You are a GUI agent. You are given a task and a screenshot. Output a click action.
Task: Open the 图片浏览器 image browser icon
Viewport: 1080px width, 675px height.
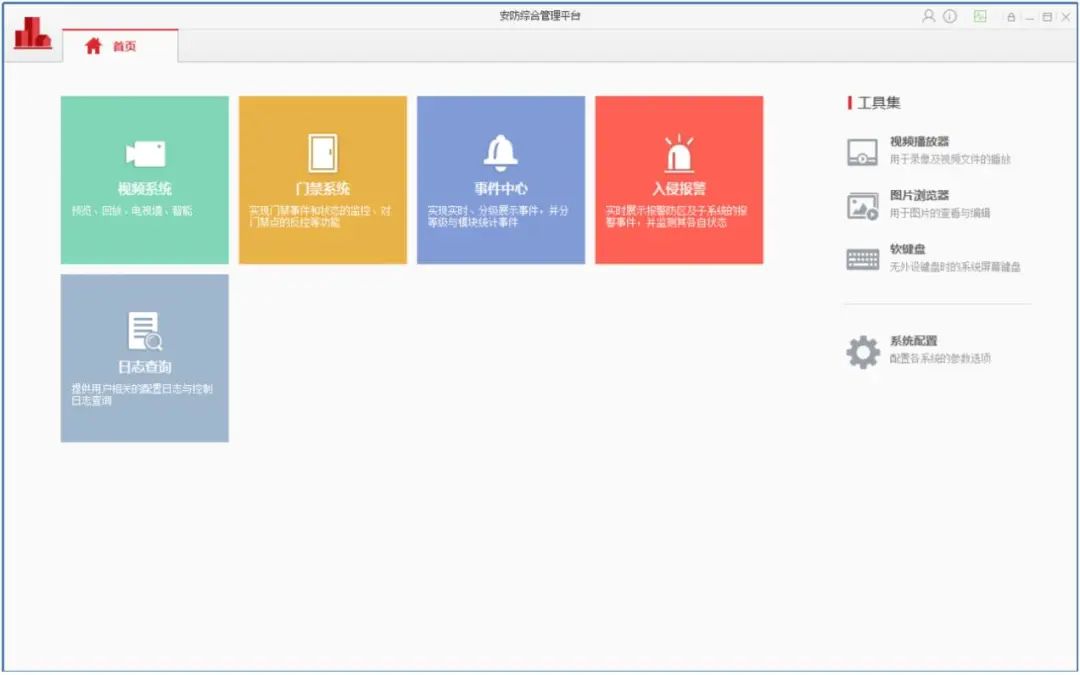point(861,203)
